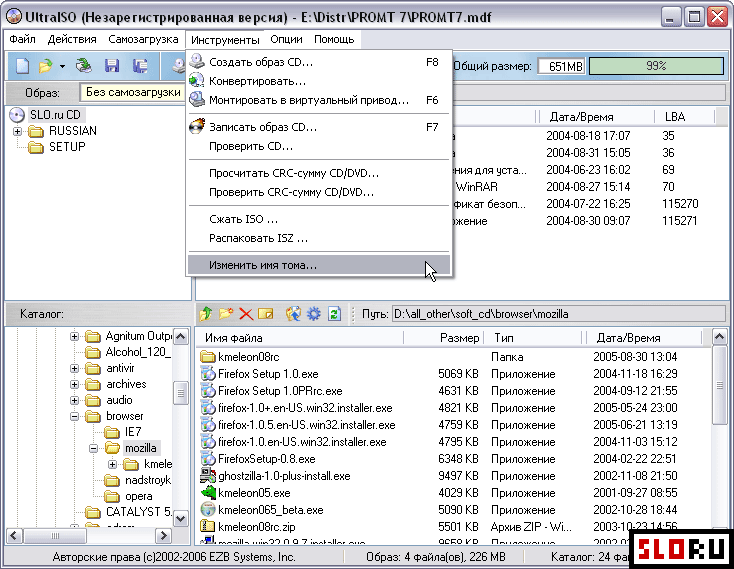Open the Опции menu
The height and width of the screenshot is (569, 734).
tap(286, 39)
